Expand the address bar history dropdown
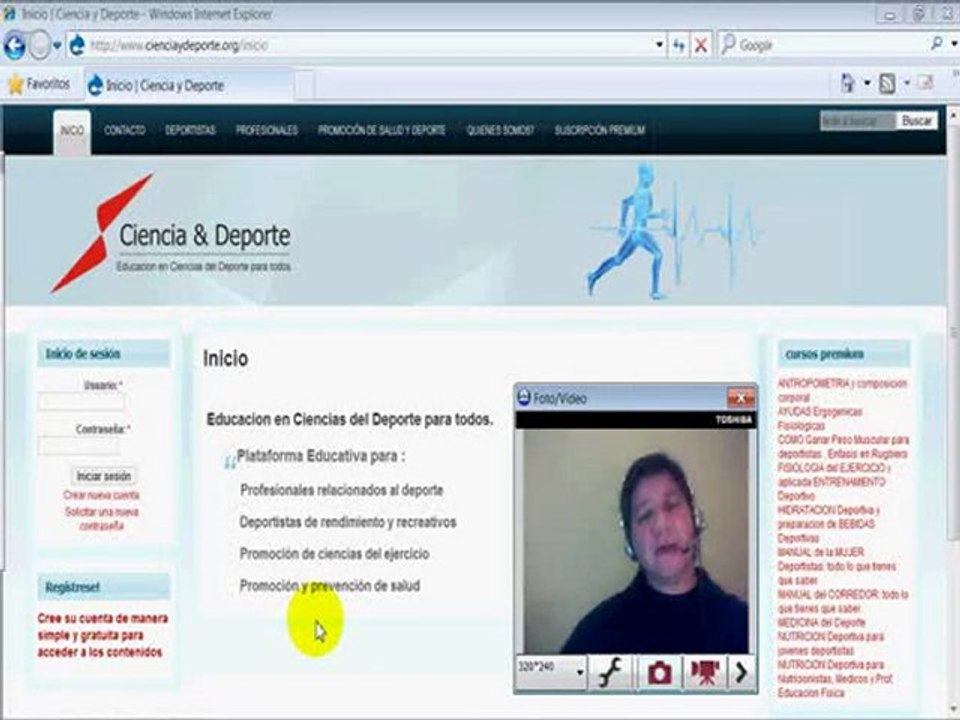Viewport: 960px width, 720px height. pyautogui.click(x=659, y=45)
